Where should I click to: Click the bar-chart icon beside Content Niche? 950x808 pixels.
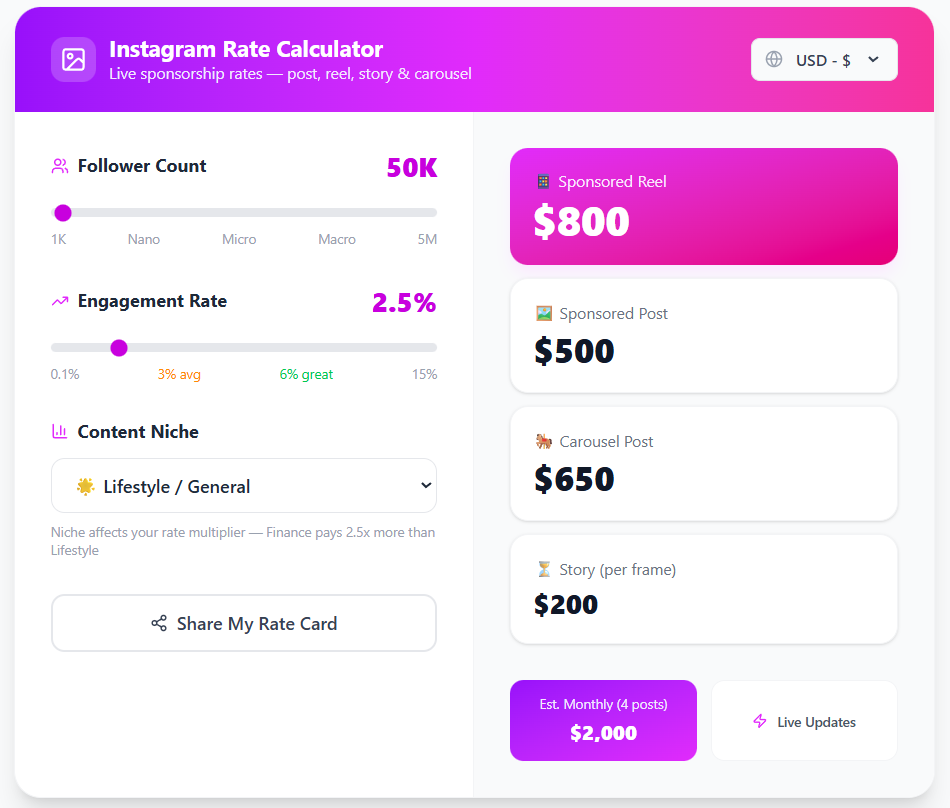click(59, 432)
